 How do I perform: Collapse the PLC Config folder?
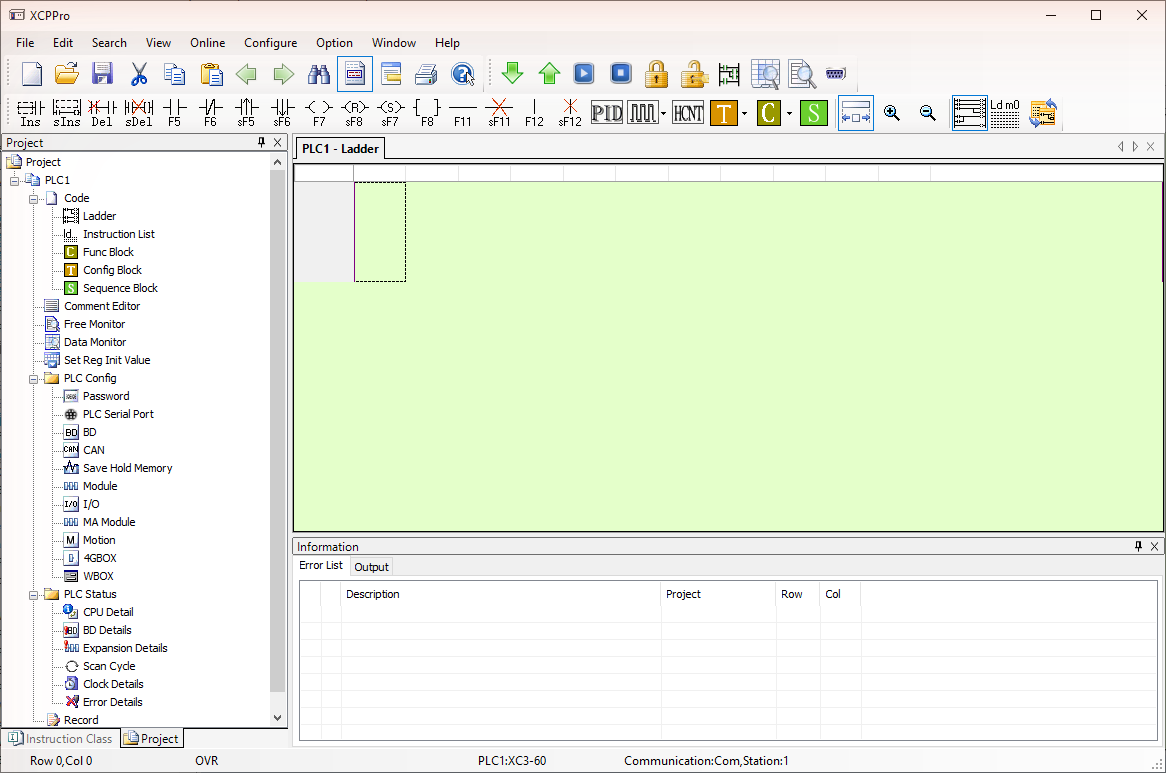(33, 379)
